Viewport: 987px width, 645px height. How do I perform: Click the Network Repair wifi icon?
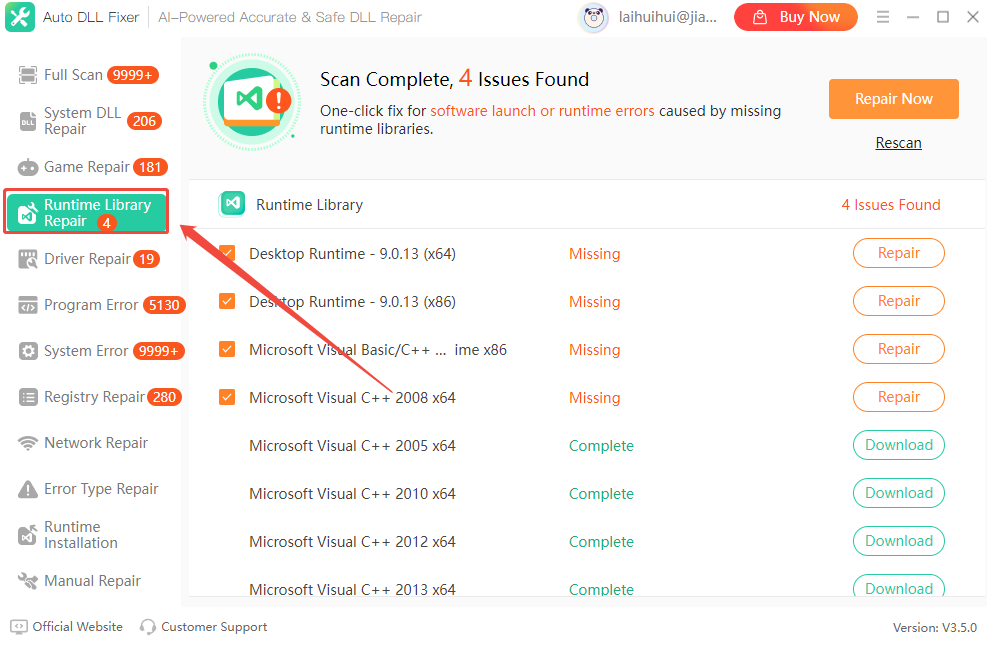28,443
